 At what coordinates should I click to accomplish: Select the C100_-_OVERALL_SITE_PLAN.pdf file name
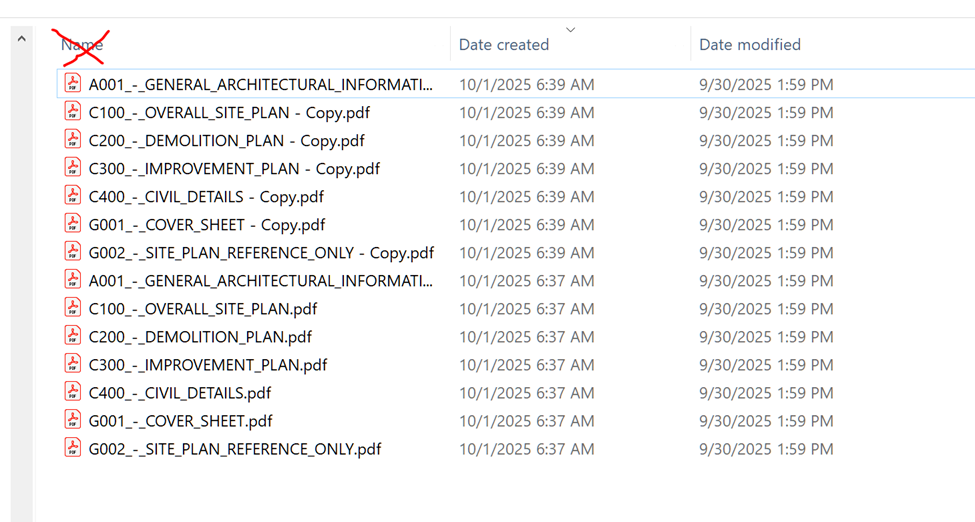coord(203,309)
